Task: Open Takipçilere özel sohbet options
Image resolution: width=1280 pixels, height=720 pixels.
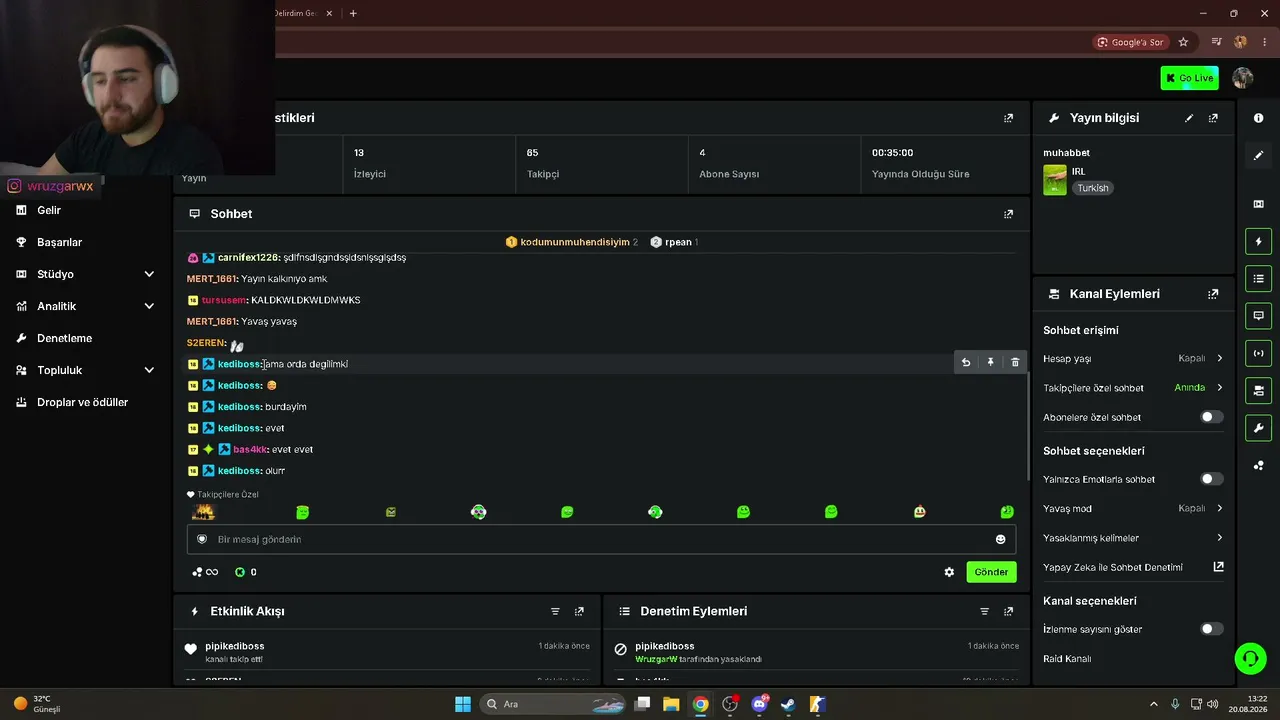Action: pos(1133,388)
